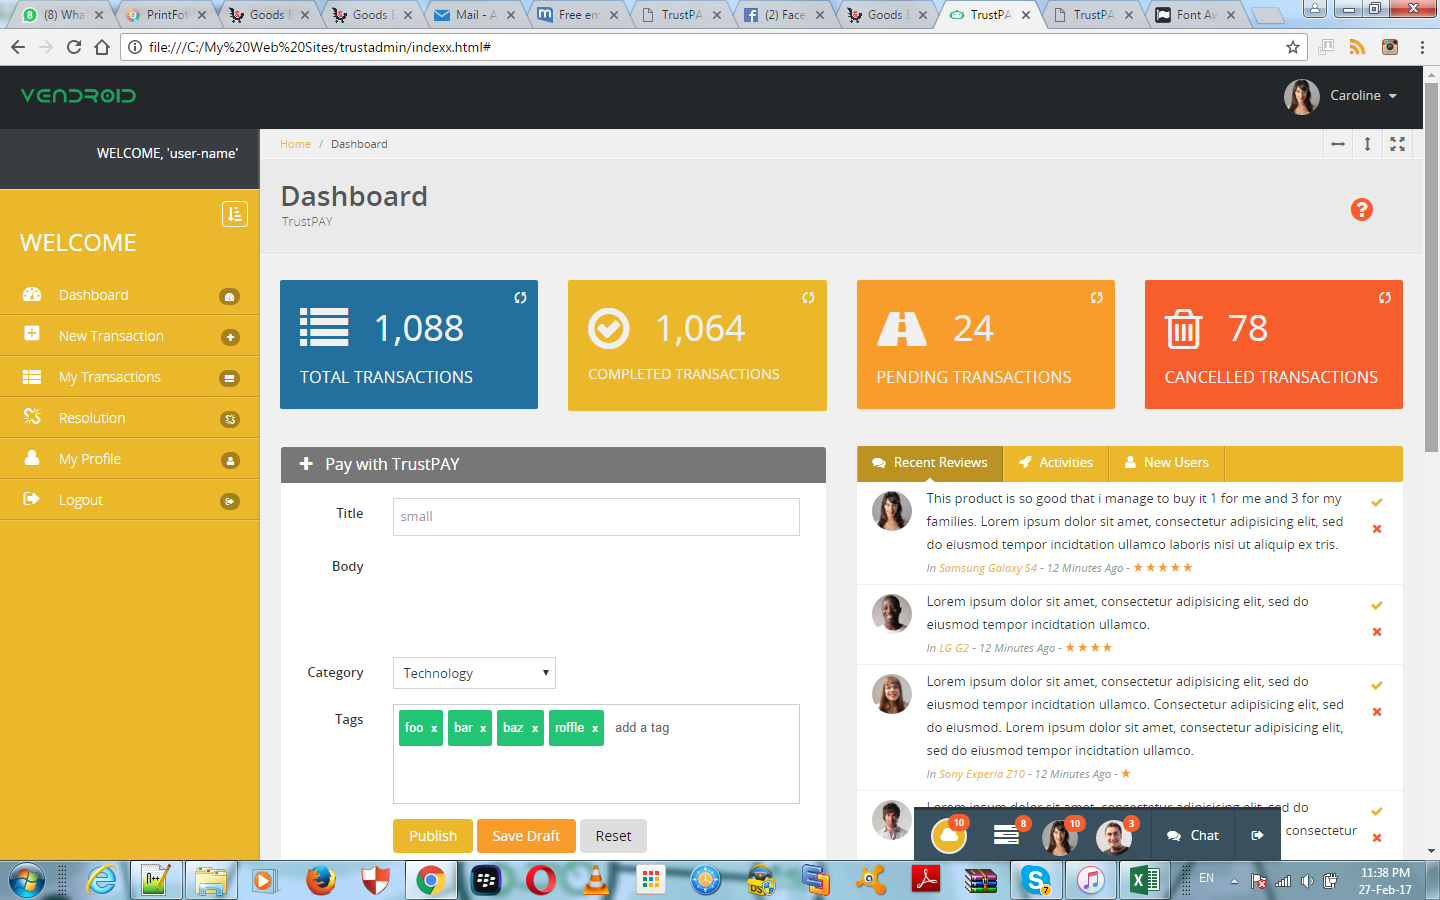This screenshot has width=1440, height=900.
Task: Open the Windows Start button
Action: click(x=27, y=880)
